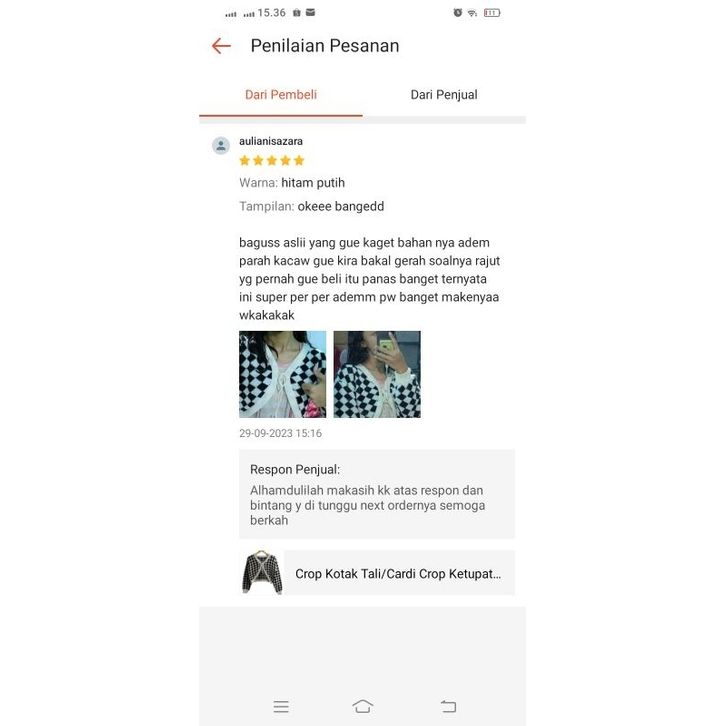Screen dimensions: 726x726
Task: Tap the review text starting with baguss
Action: (369, 279)
